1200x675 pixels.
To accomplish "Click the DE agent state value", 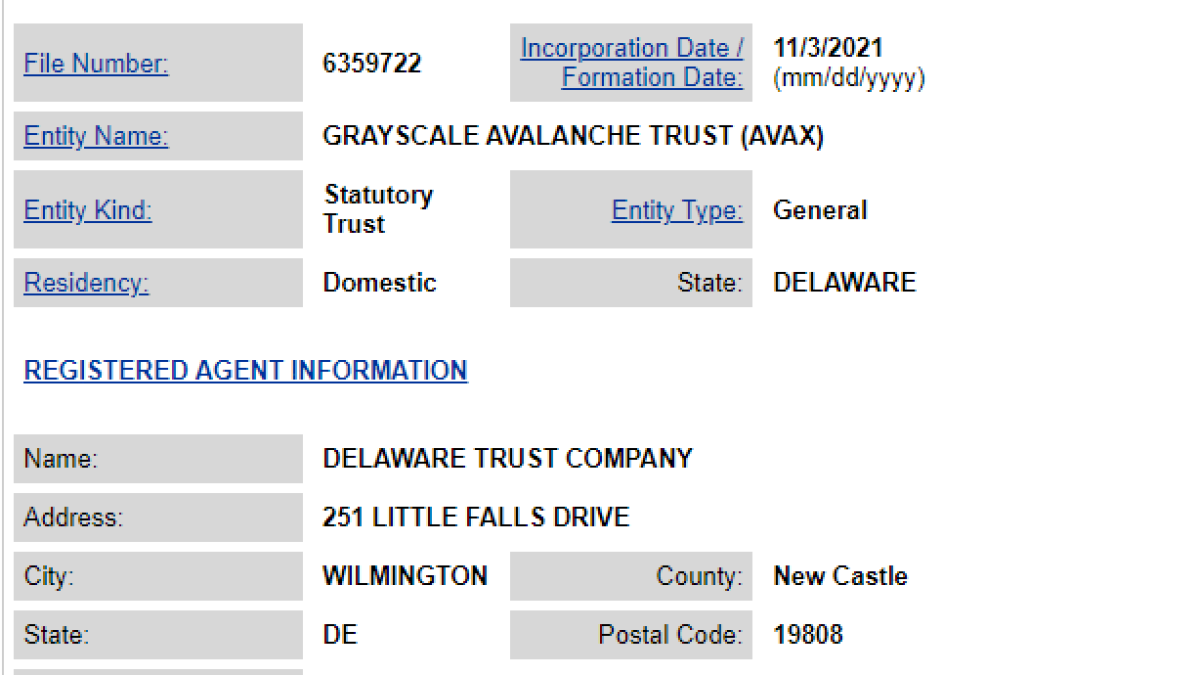I will tap(340, 634).
